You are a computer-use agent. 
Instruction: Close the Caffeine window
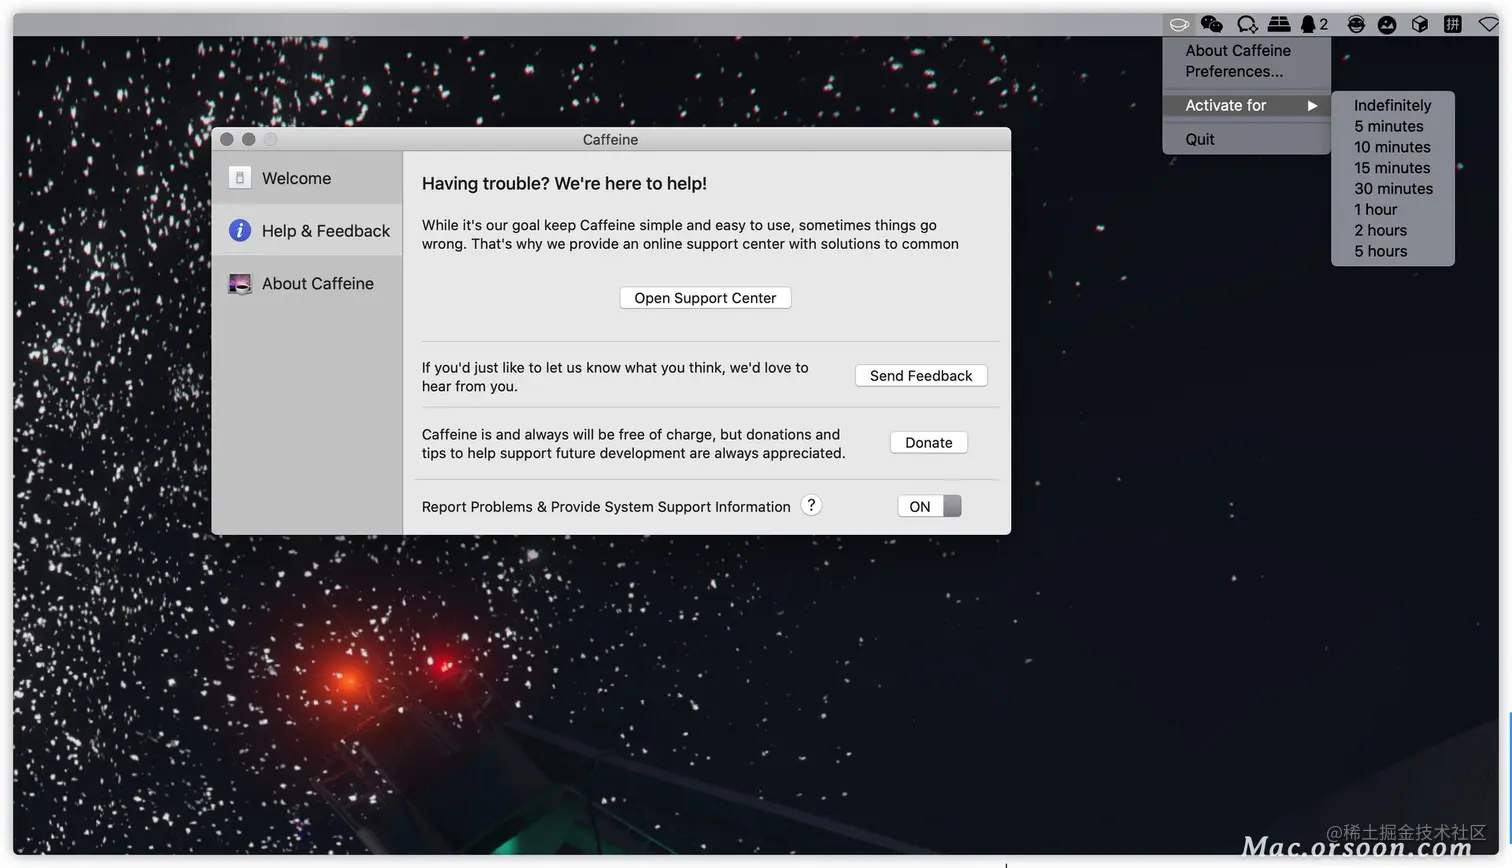(x=227, y=140)
